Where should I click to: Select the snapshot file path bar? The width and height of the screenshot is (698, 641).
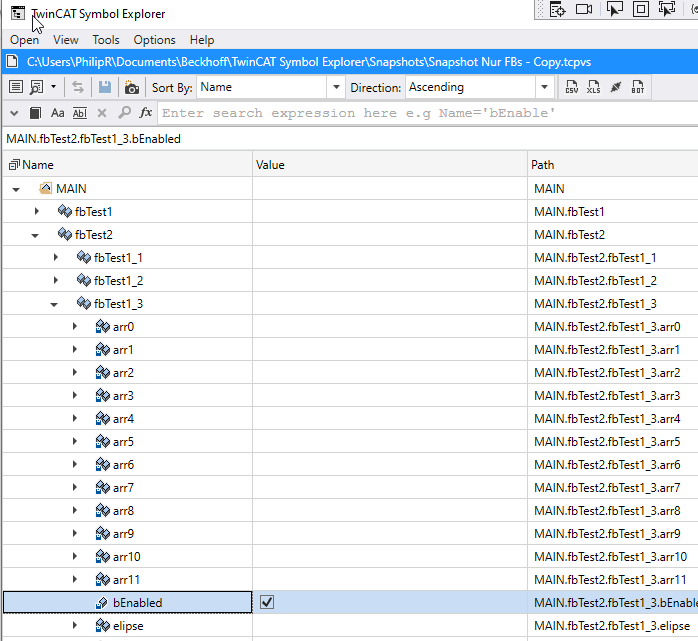[x=350, y=61]
